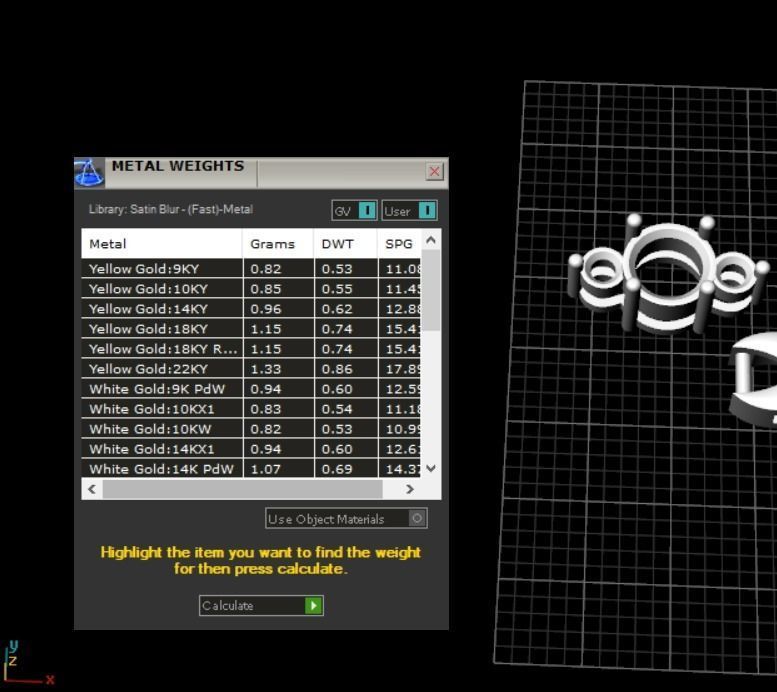Click the table scroll up arrow
The image size is (777, 692).
pyautogui.click(x=431, y=240)
